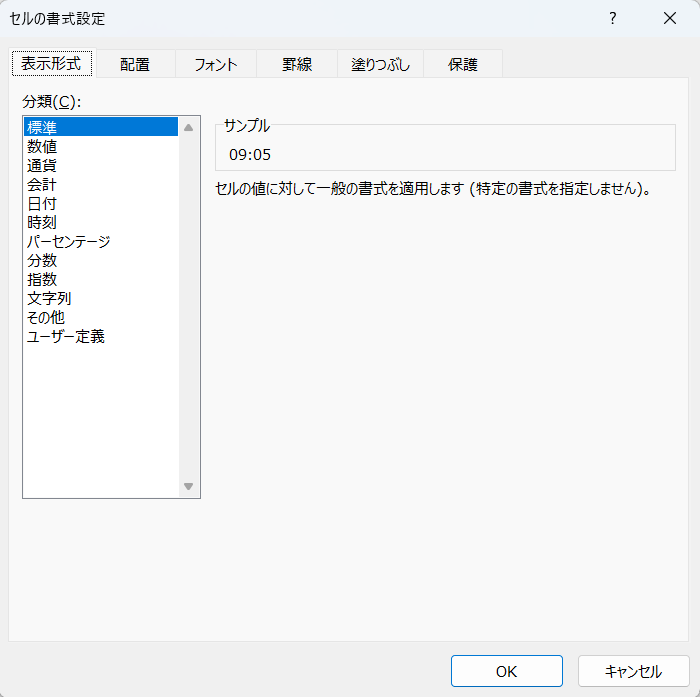This screenshot has height=697, width=700.
Task: Select ユーザー定義 category
Action: pyautogui.click(x=101, y=336)
